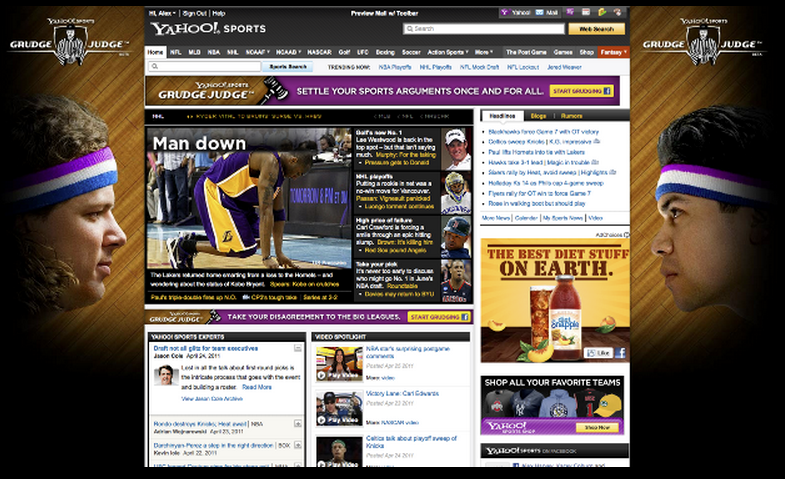Image resolution: width=785 pixels, height=479 pixels.
Task: Collapse the Draft not all glitz article
Action: (x=298, y=348)
